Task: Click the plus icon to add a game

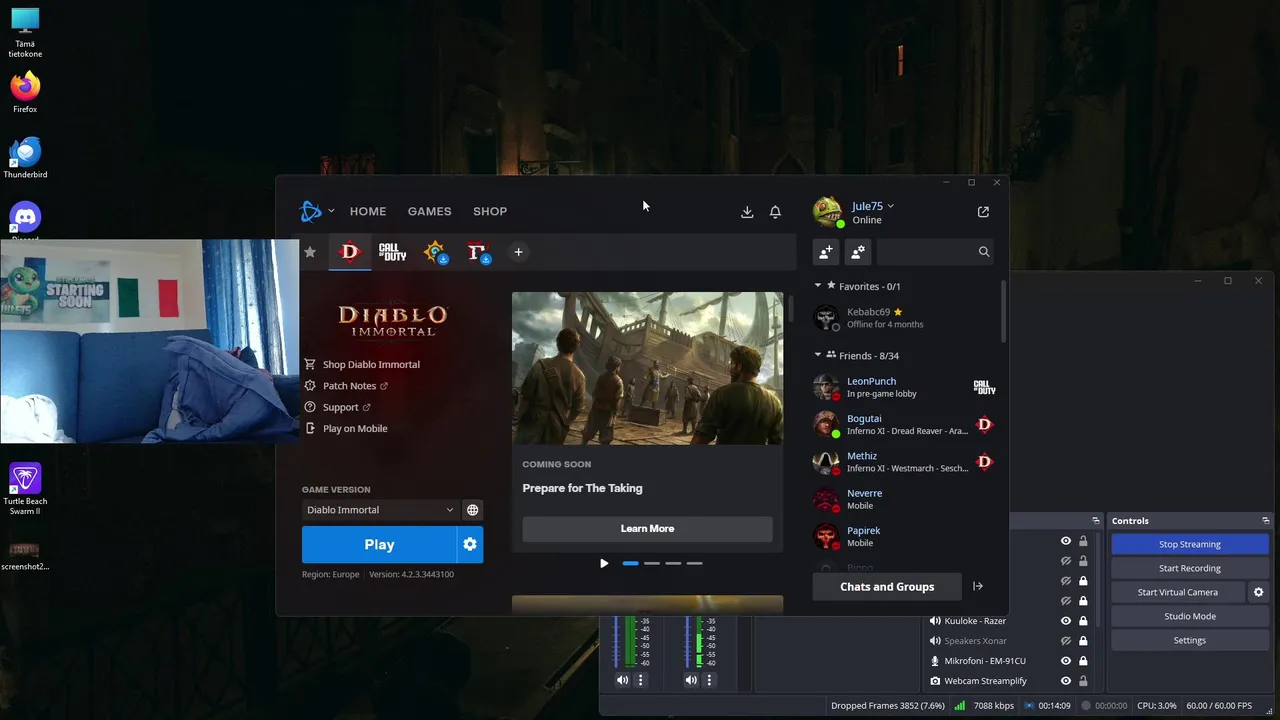Action: click(518, 252)
